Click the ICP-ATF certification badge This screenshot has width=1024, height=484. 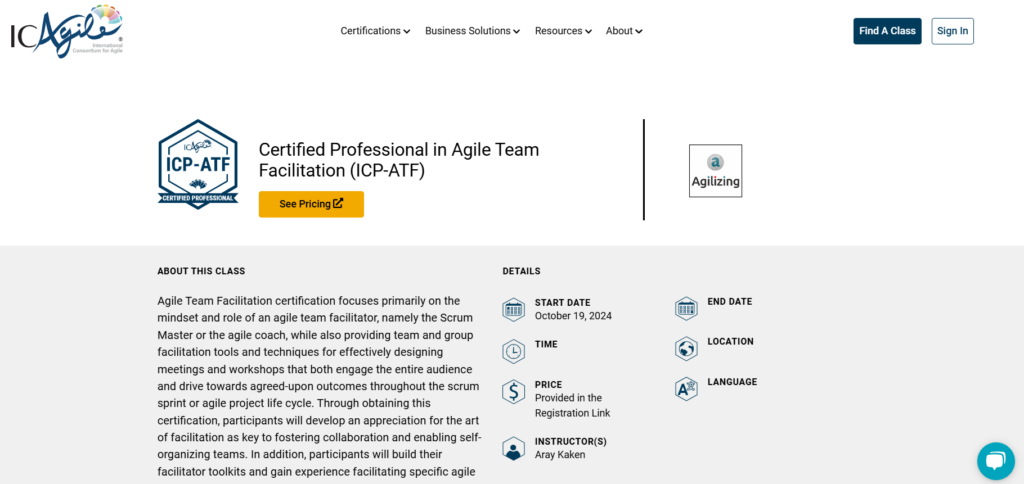[x=198, y=165]
